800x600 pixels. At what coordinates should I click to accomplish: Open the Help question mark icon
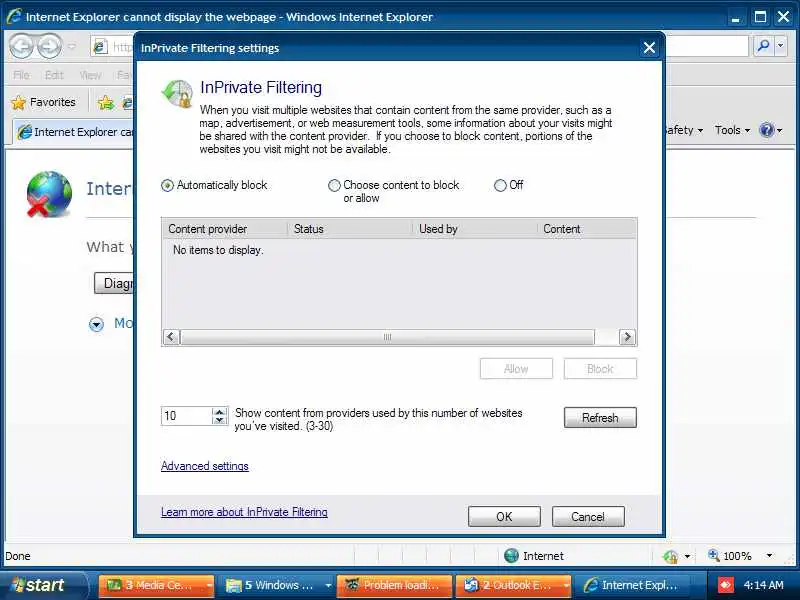(x=767, y=130)
